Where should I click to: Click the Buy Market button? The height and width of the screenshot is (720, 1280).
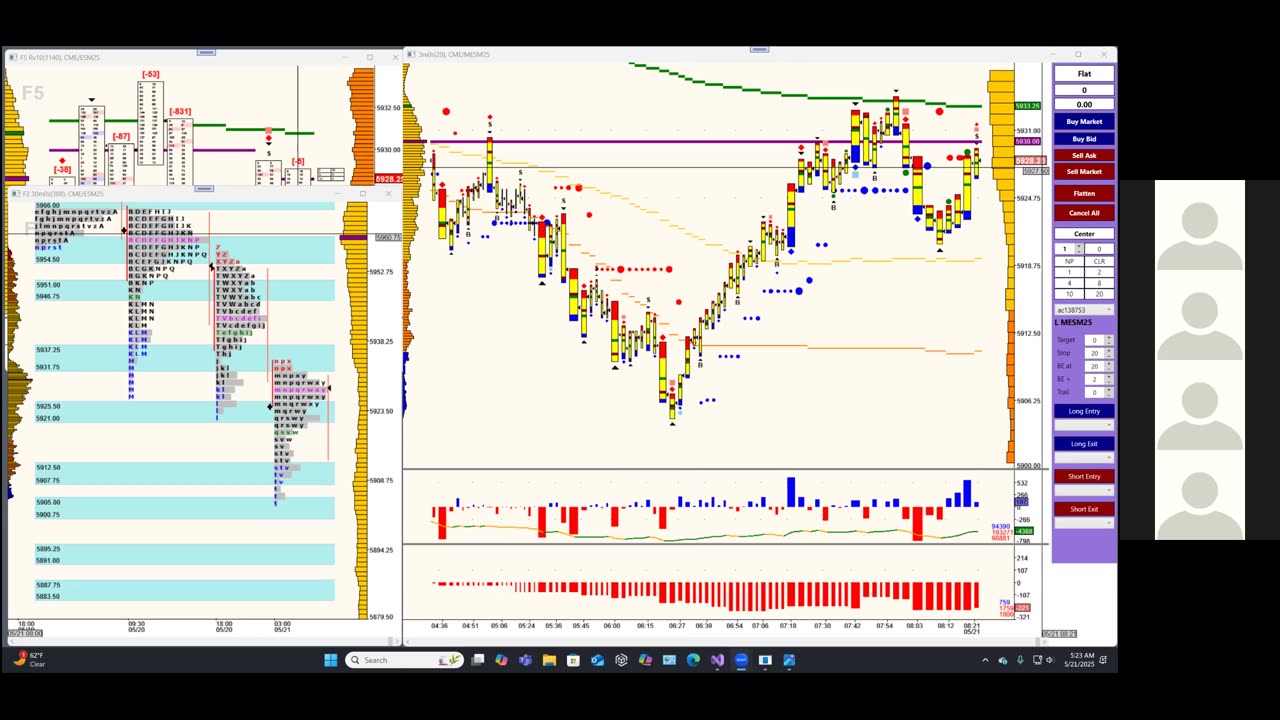click(1084, 122)
